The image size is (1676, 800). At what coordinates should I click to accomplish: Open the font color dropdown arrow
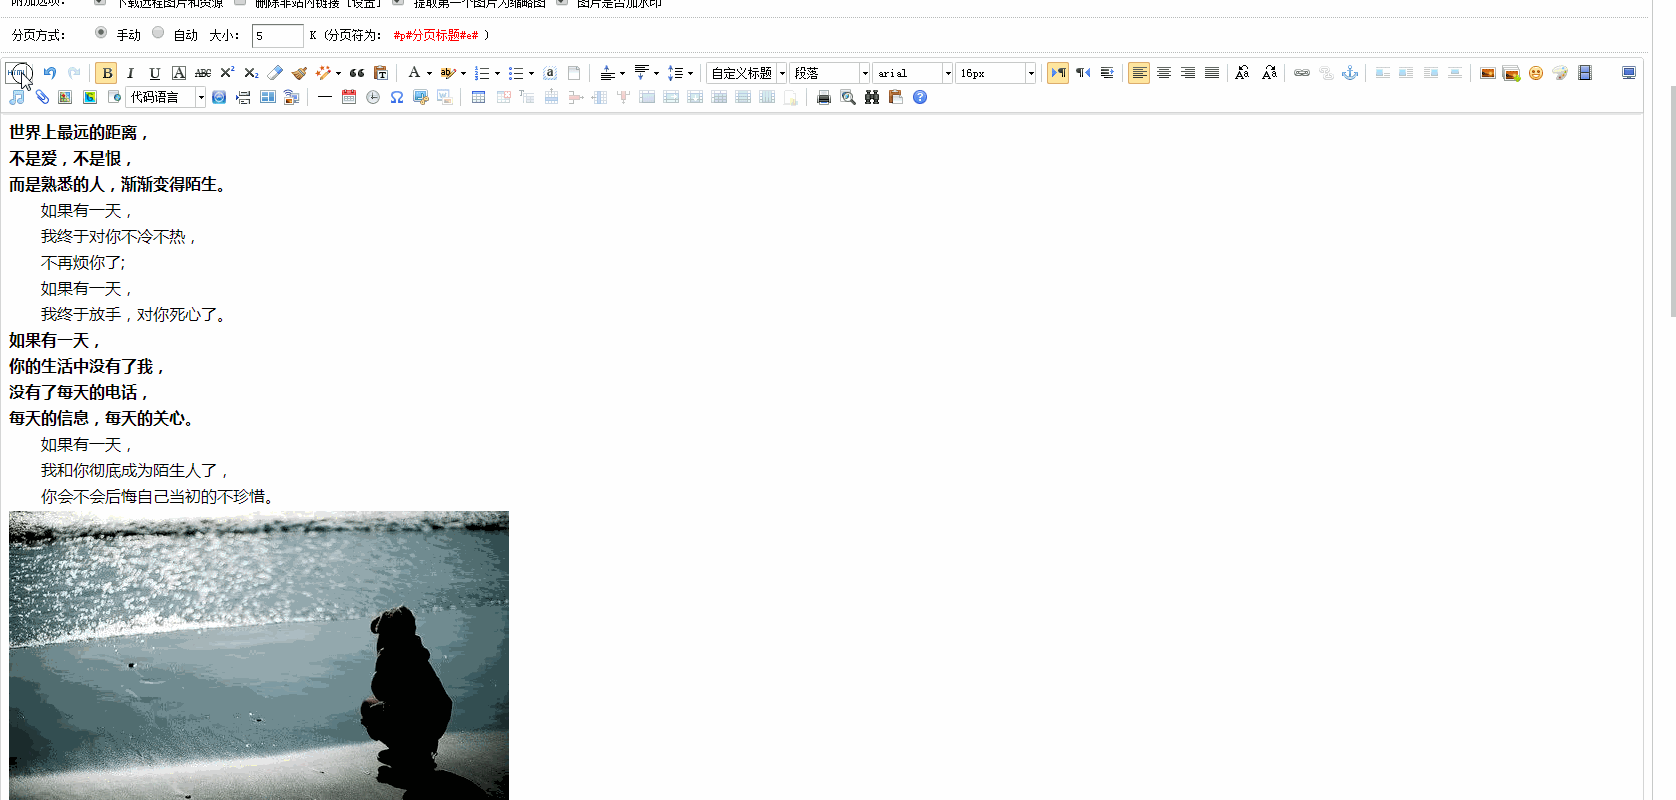point(429,73)
